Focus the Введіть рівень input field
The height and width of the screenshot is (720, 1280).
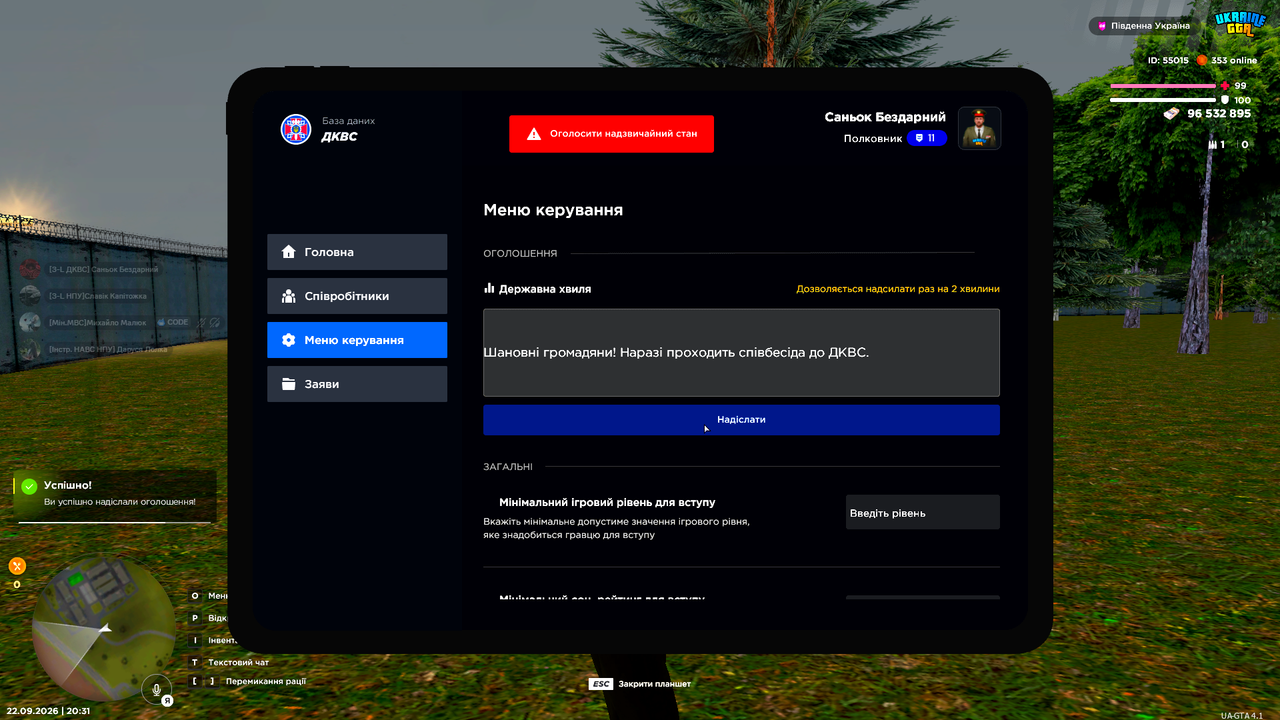[922, 512]
